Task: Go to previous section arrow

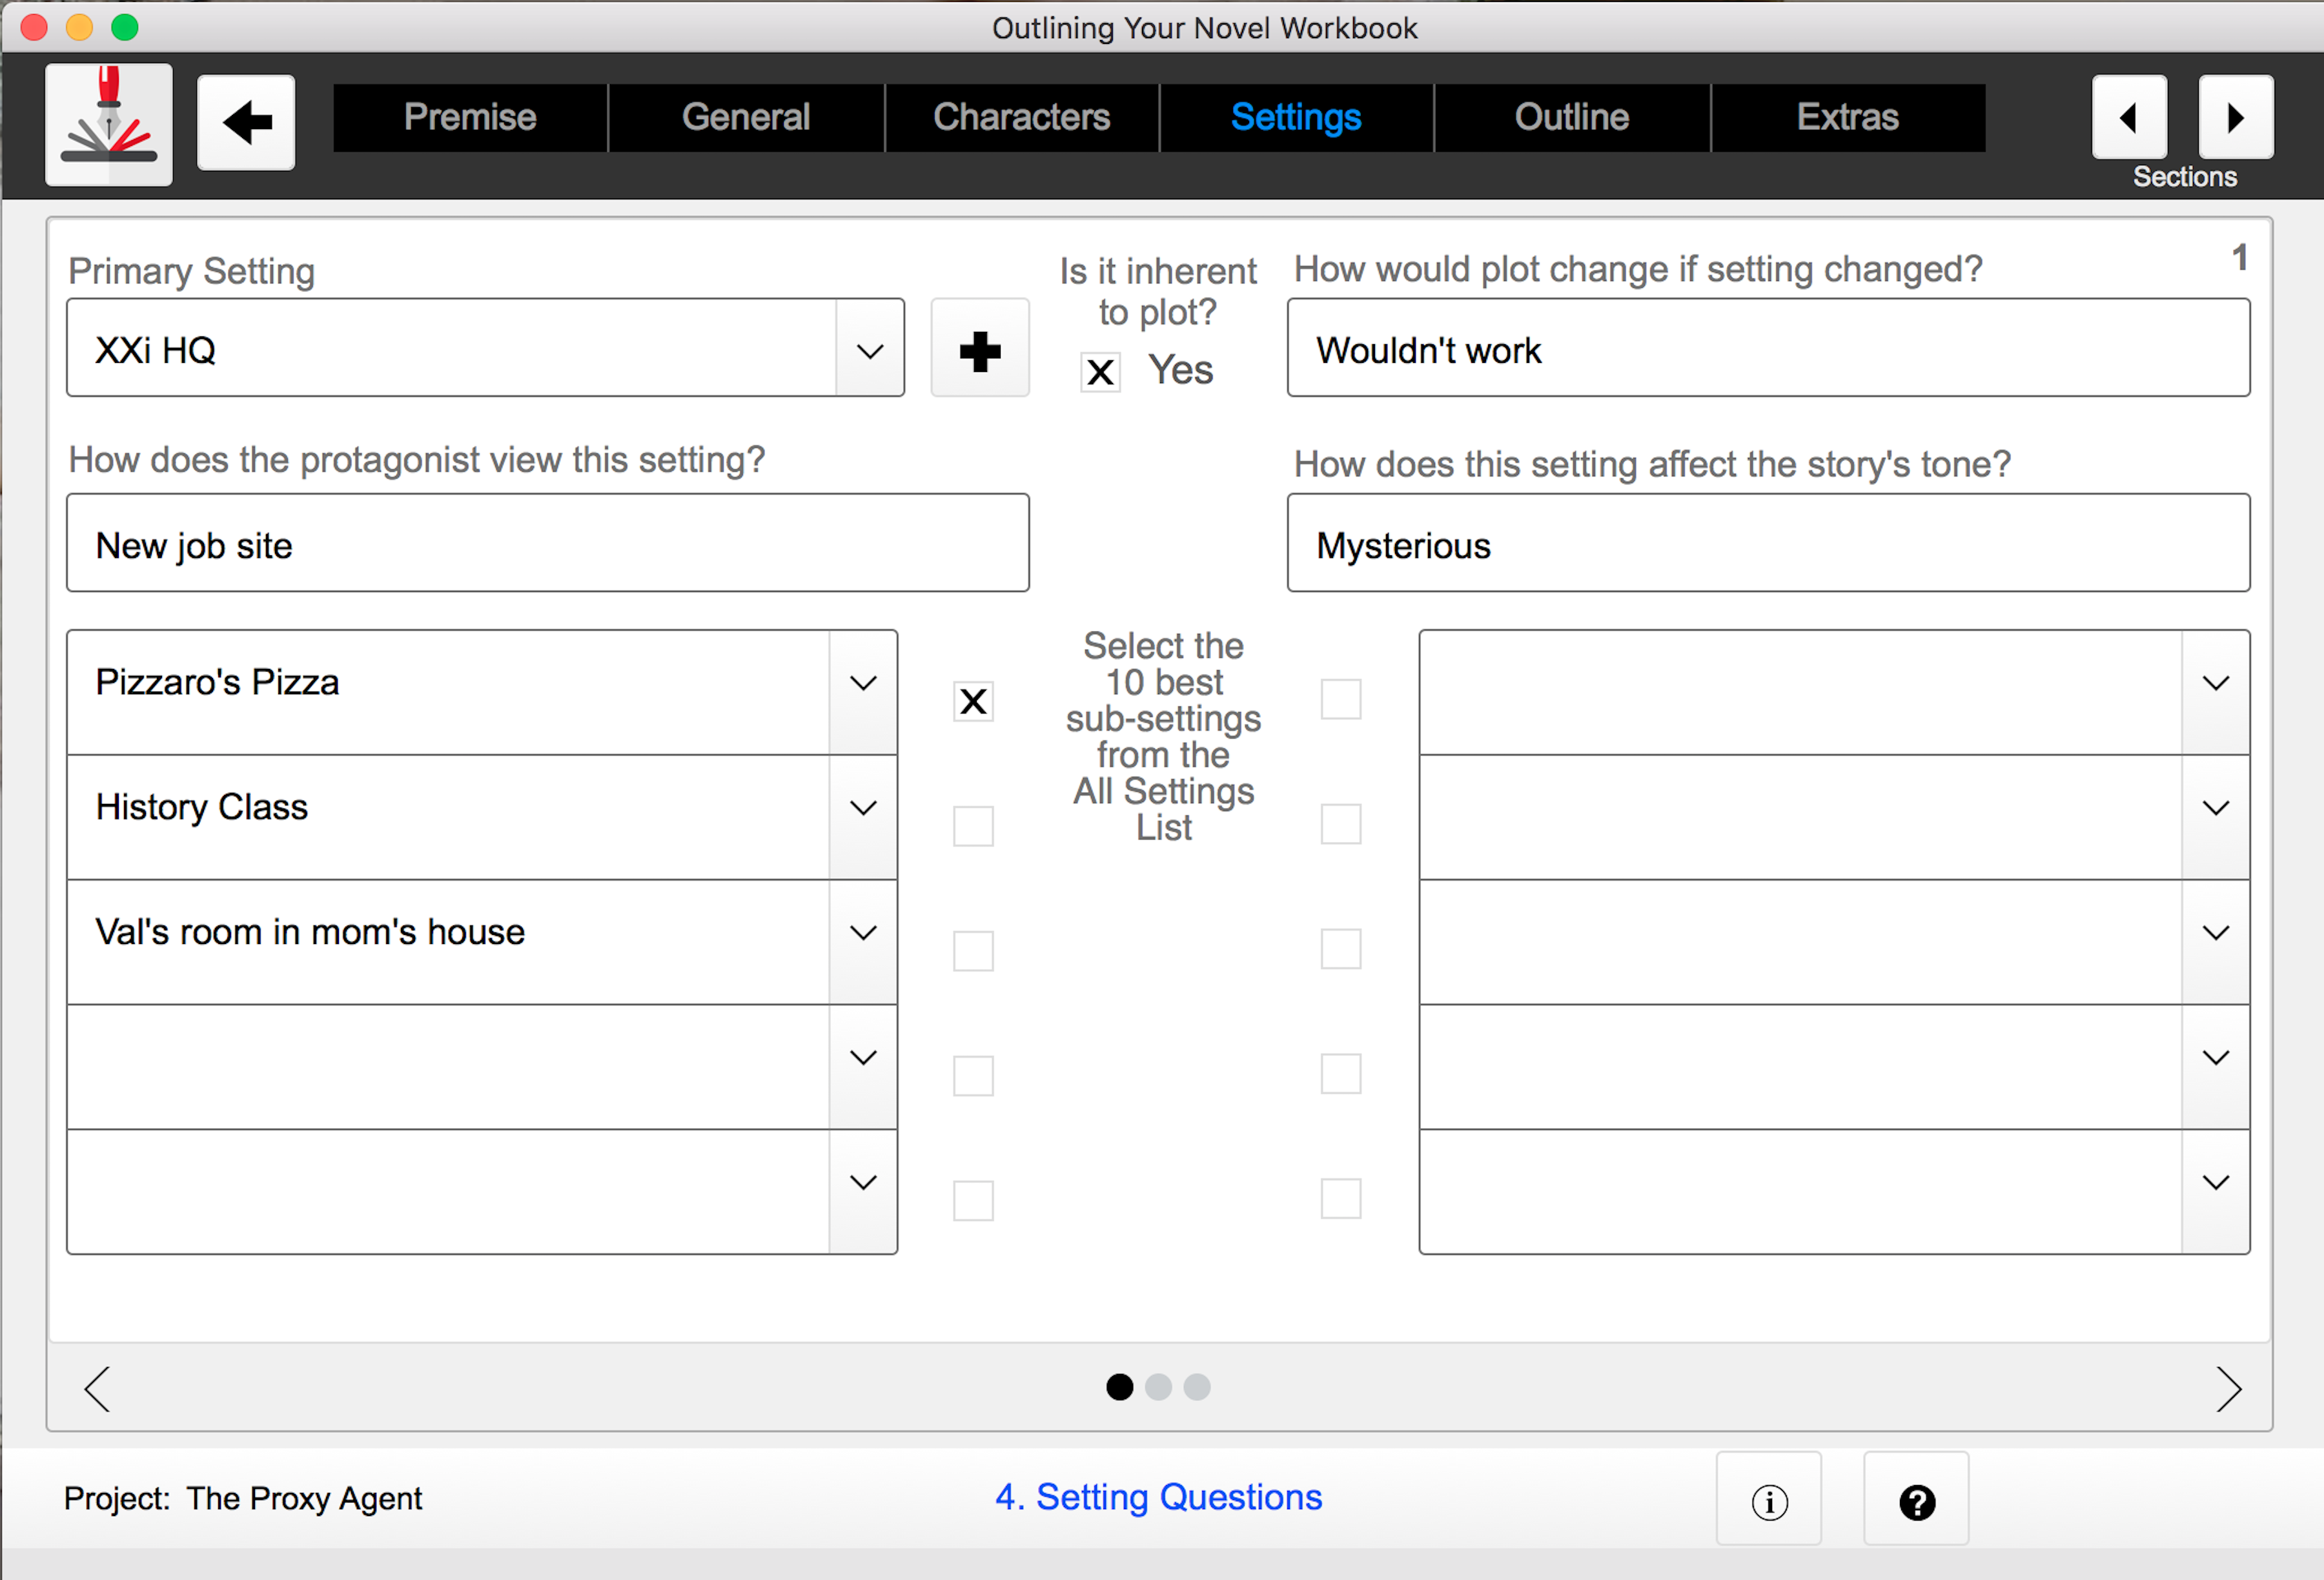Action: tap(2128, 118)
